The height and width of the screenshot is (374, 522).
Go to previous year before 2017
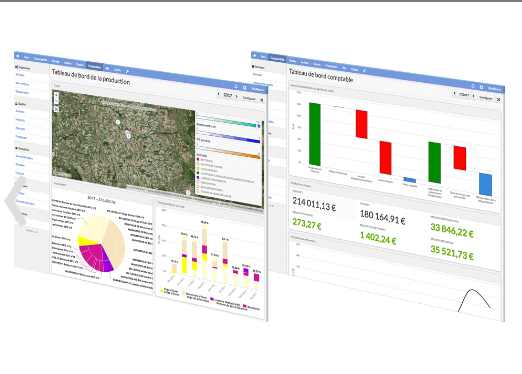(219, 94)
